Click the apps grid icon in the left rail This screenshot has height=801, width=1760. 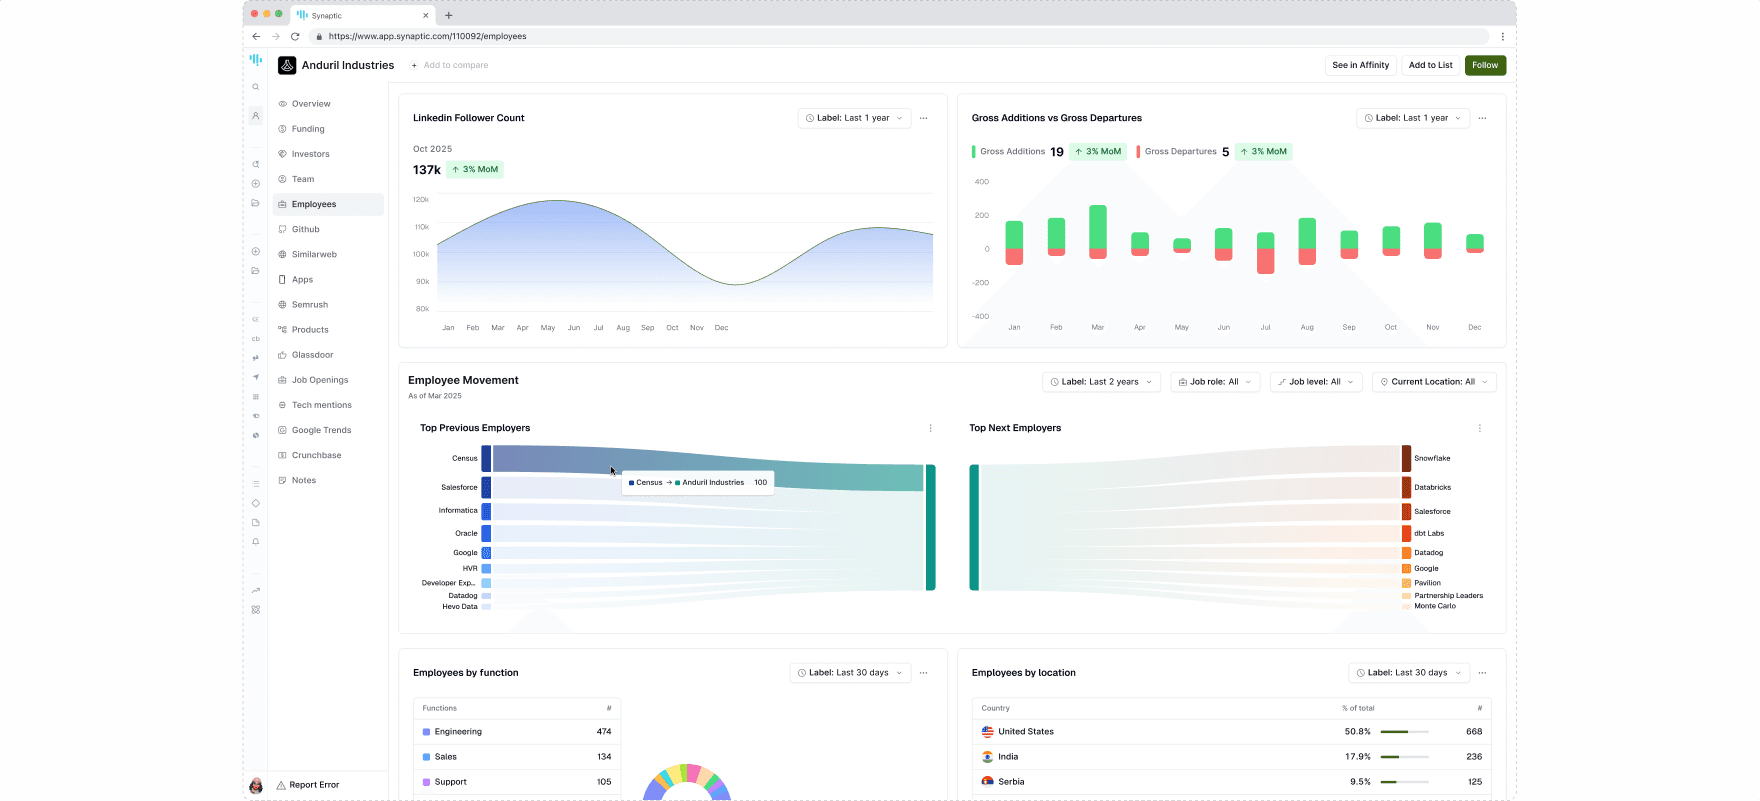256,609
